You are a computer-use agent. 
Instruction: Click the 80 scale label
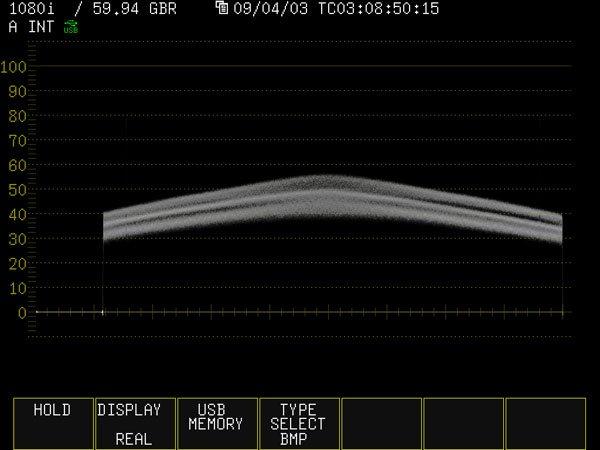[x=18, y=116]
